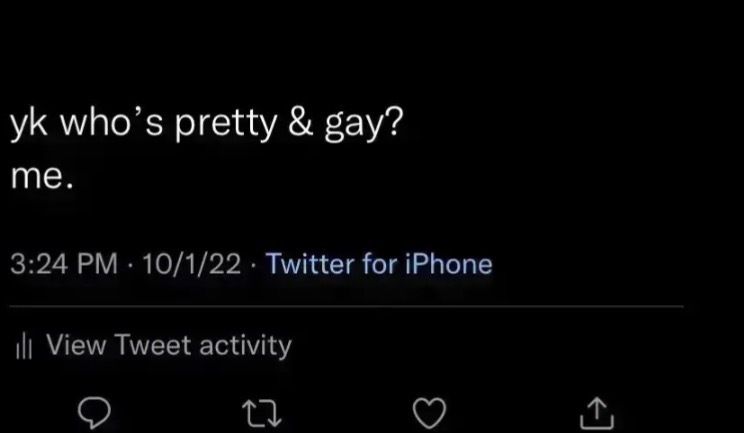Image resolution: width=744 pixels, height=433 pixels.
Task: Open the share menu via upload arrow icon
Action: (597, 413)
